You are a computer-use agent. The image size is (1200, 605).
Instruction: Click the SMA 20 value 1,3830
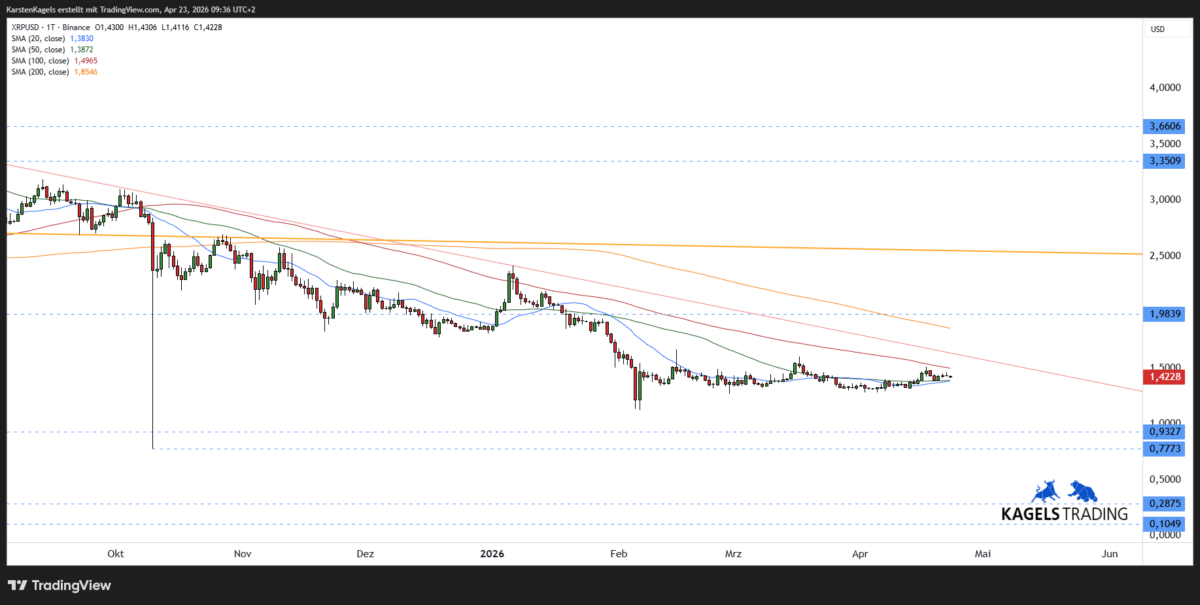(83, 38)
